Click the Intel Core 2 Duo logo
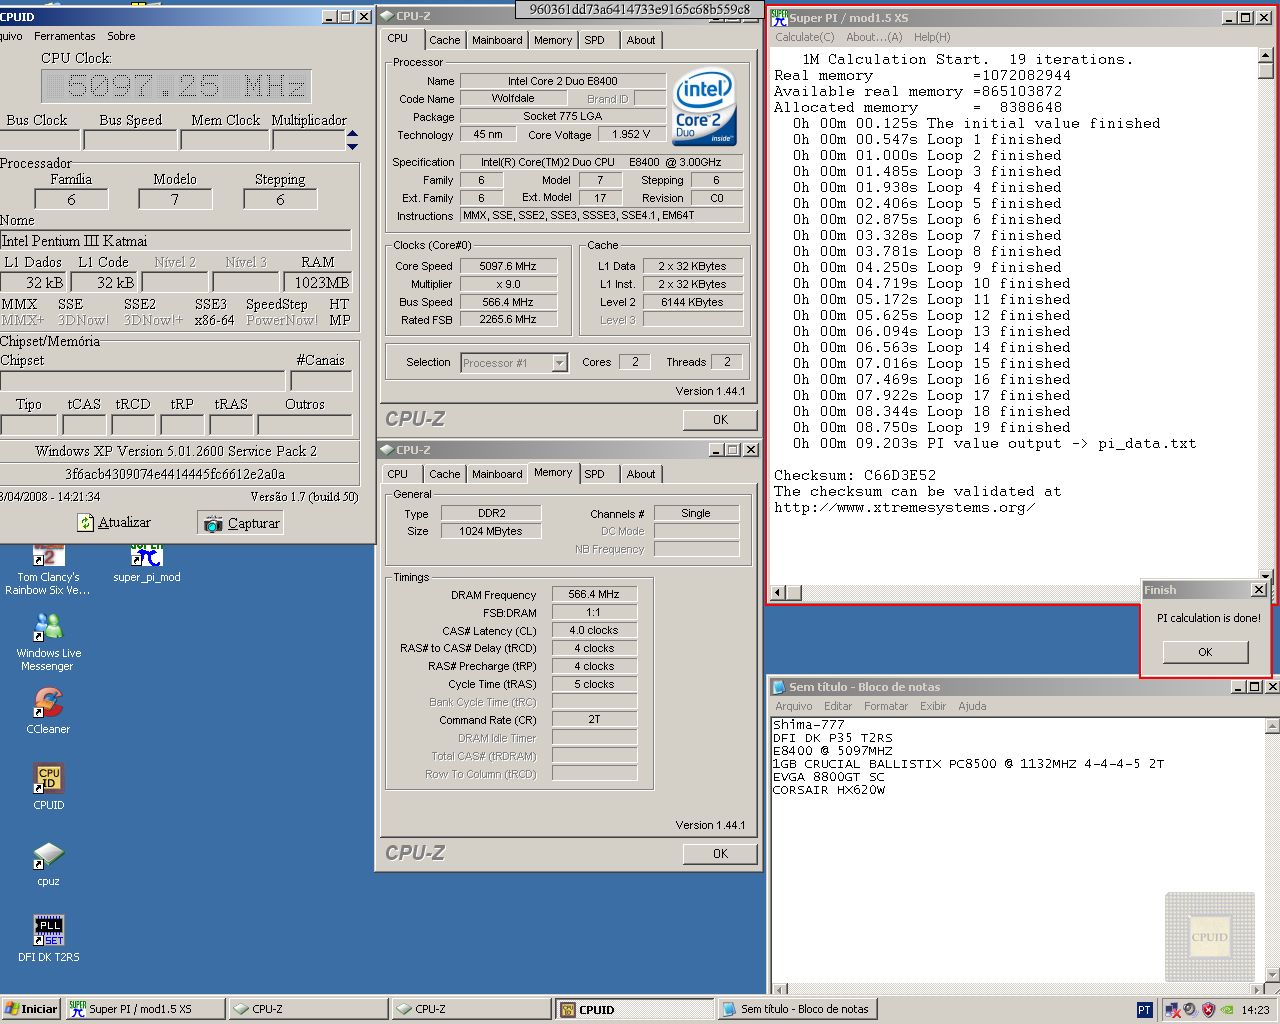 point(704,106)
